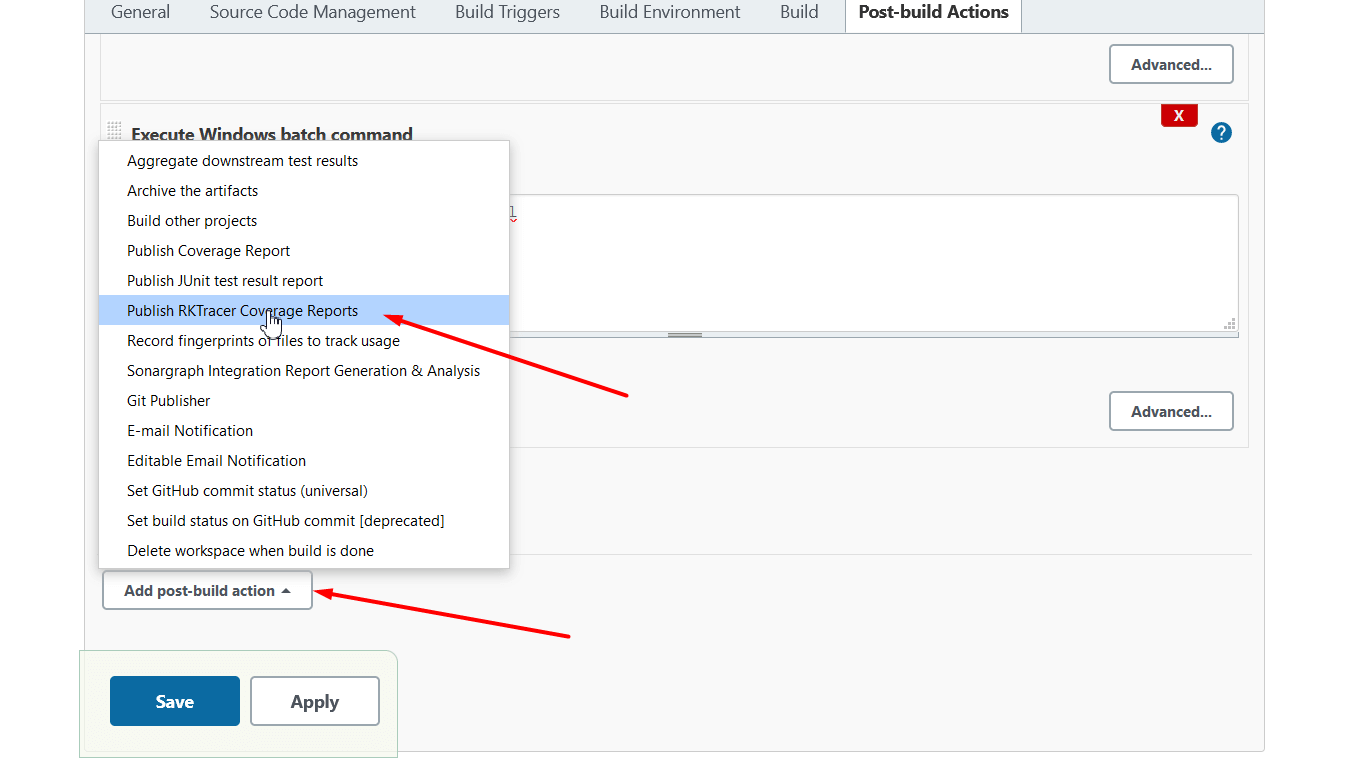Delete the batch command step via red X
1348x766 pixels.
click(1178, 115)
